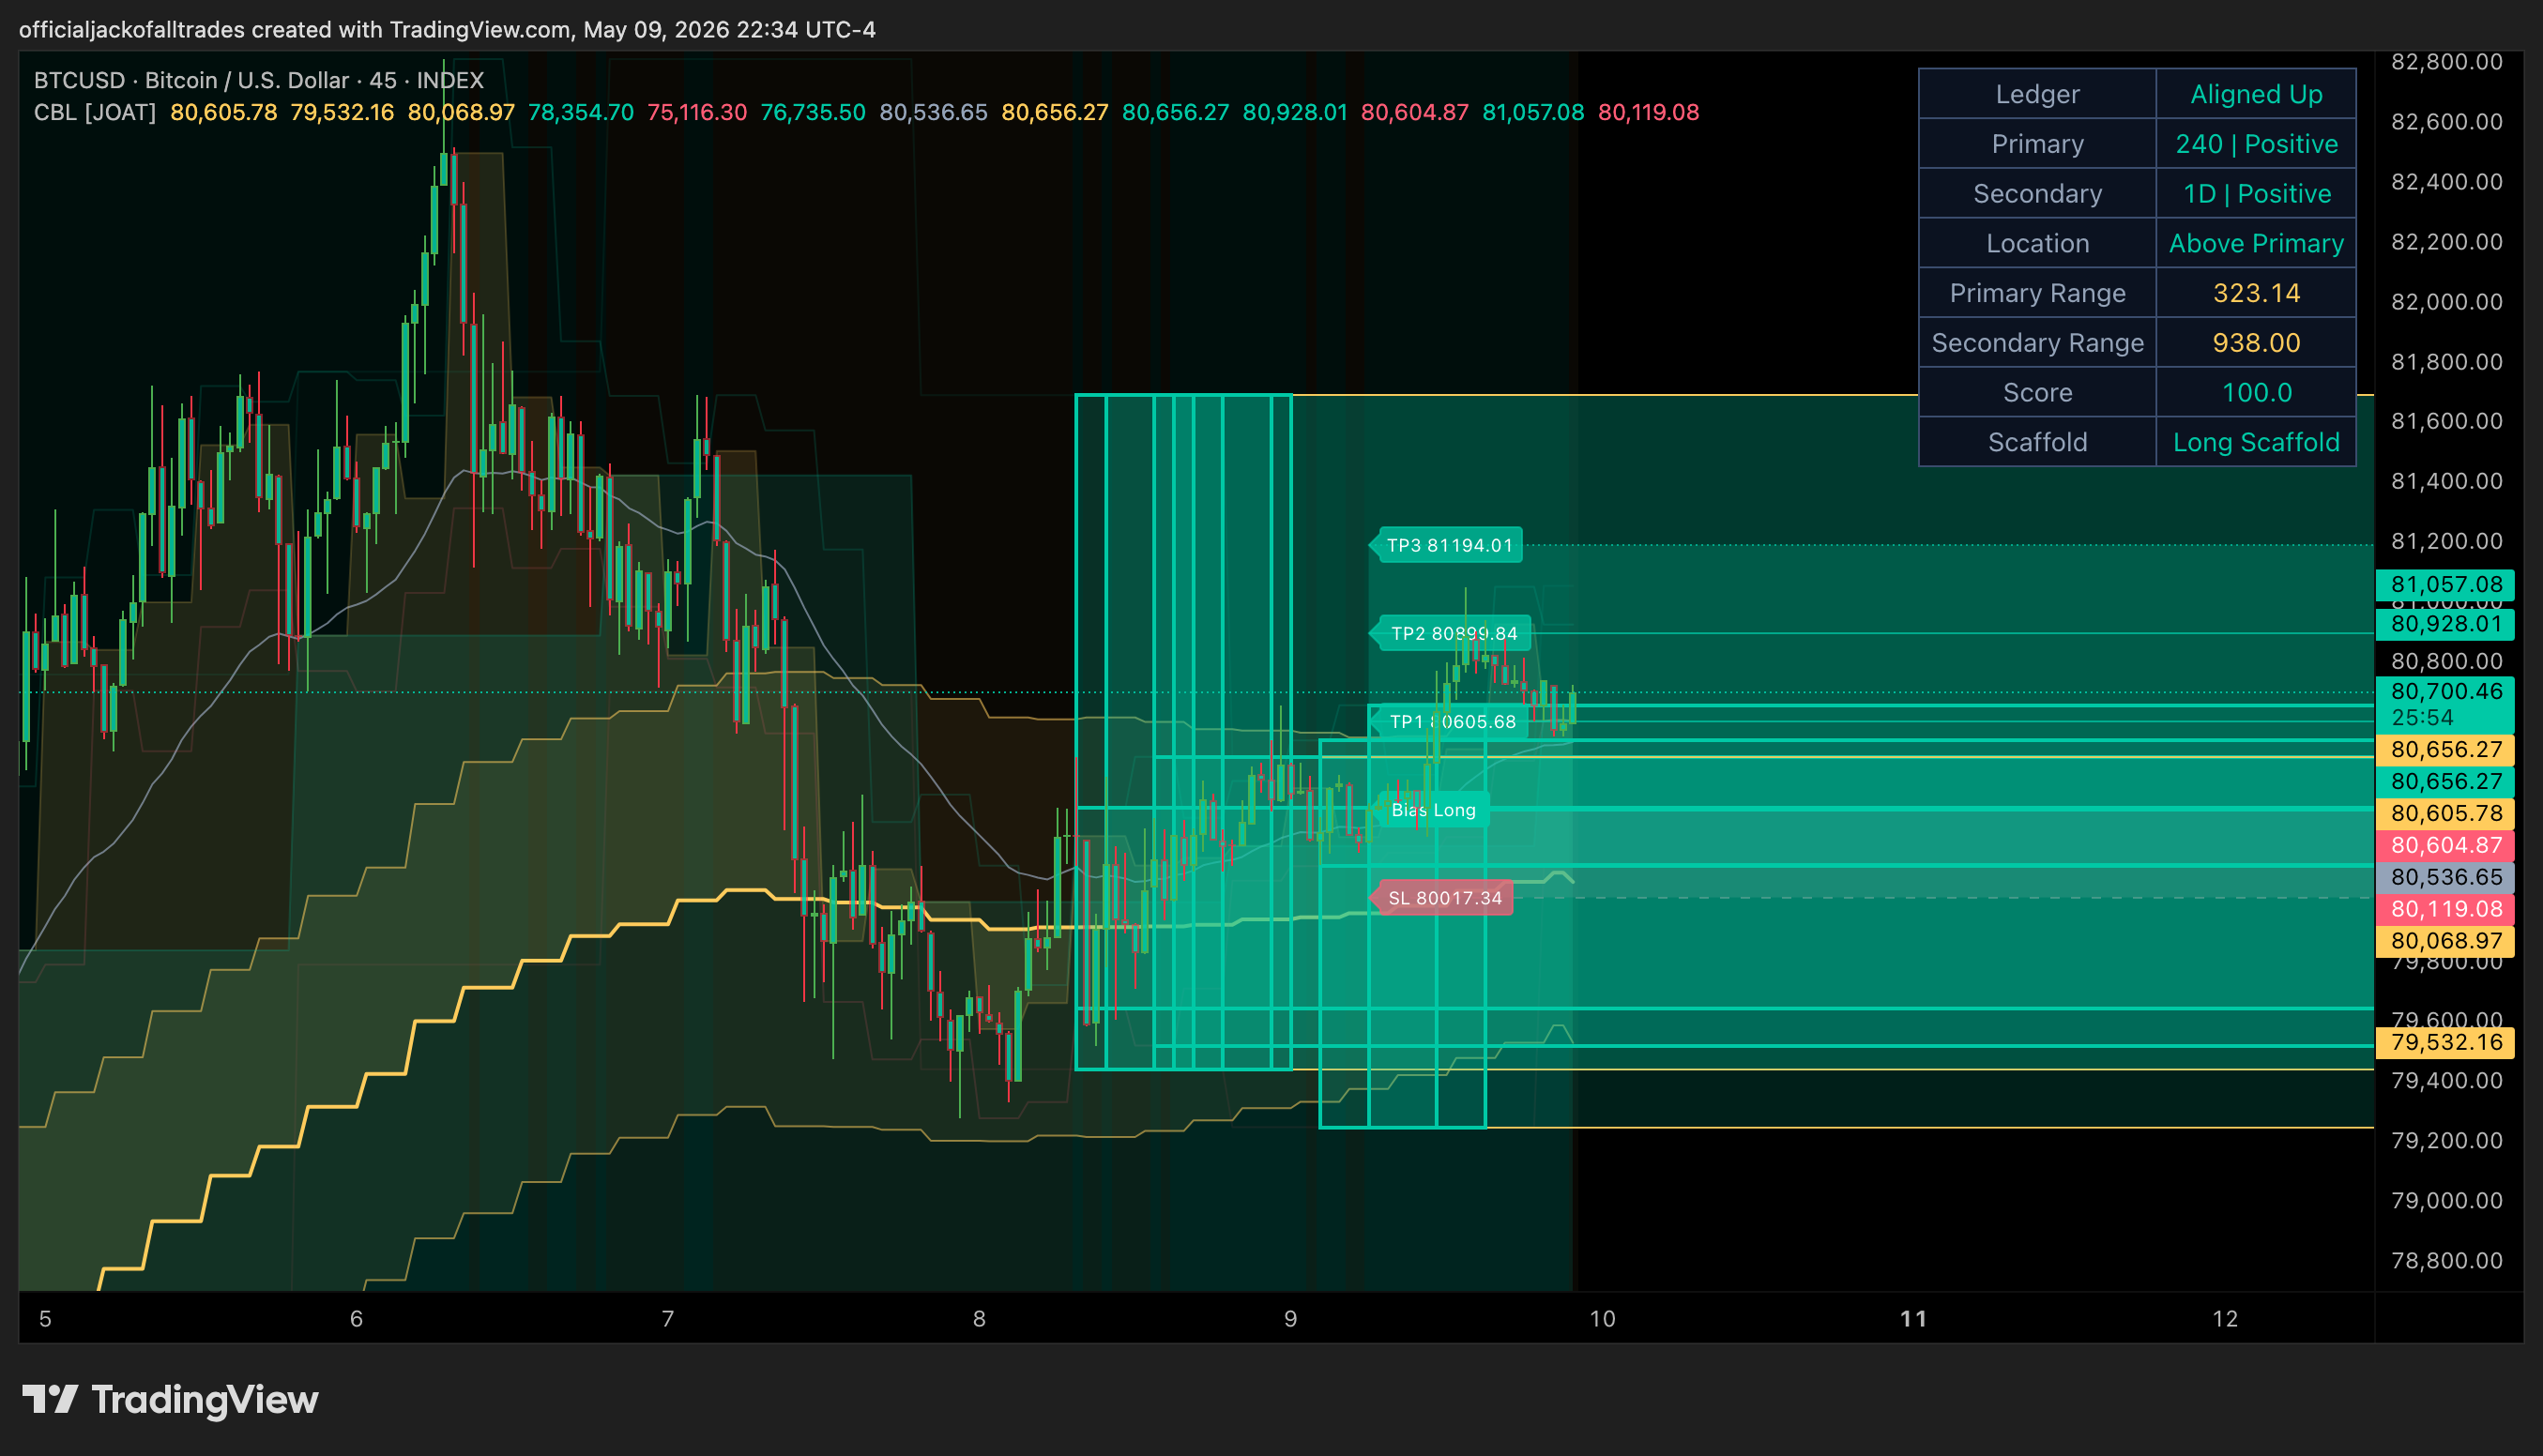The width and height of the screenshot is (2543, 1456).
Task: Select the Location table cell
Action: click(2037, 243)
